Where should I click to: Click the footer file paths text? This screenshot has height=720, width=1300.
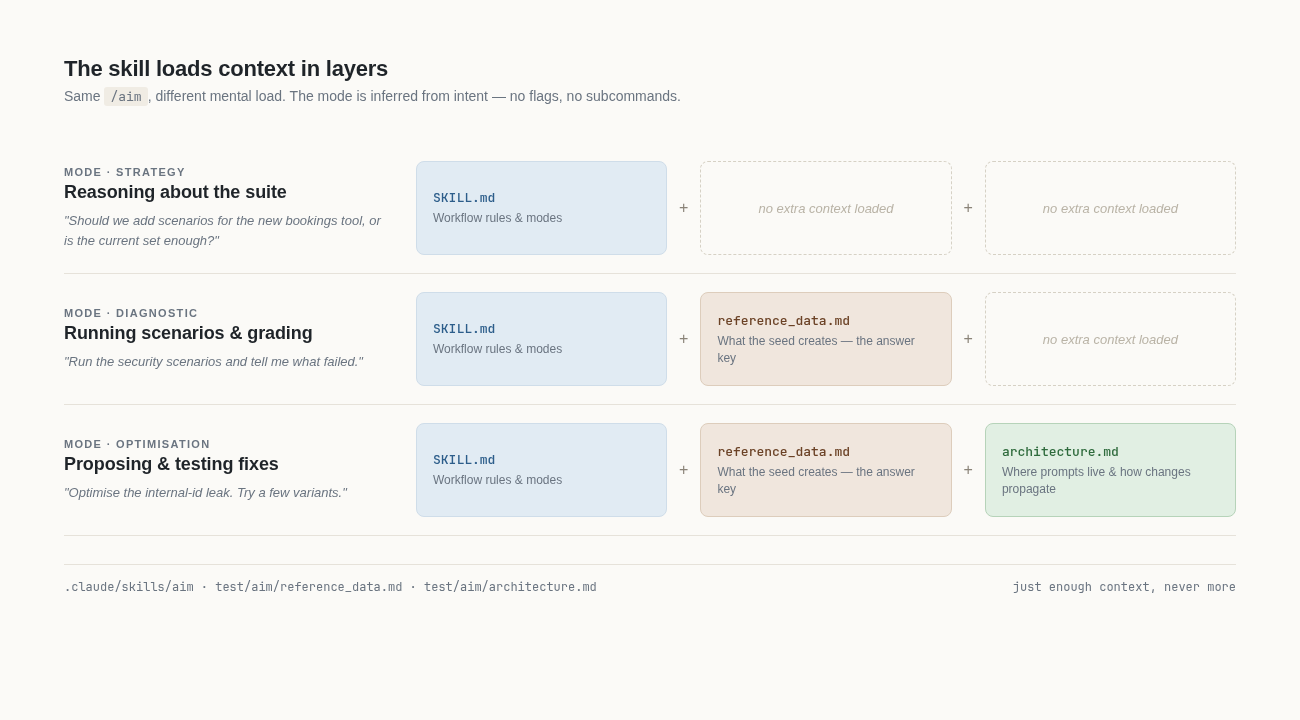point(330,587)
